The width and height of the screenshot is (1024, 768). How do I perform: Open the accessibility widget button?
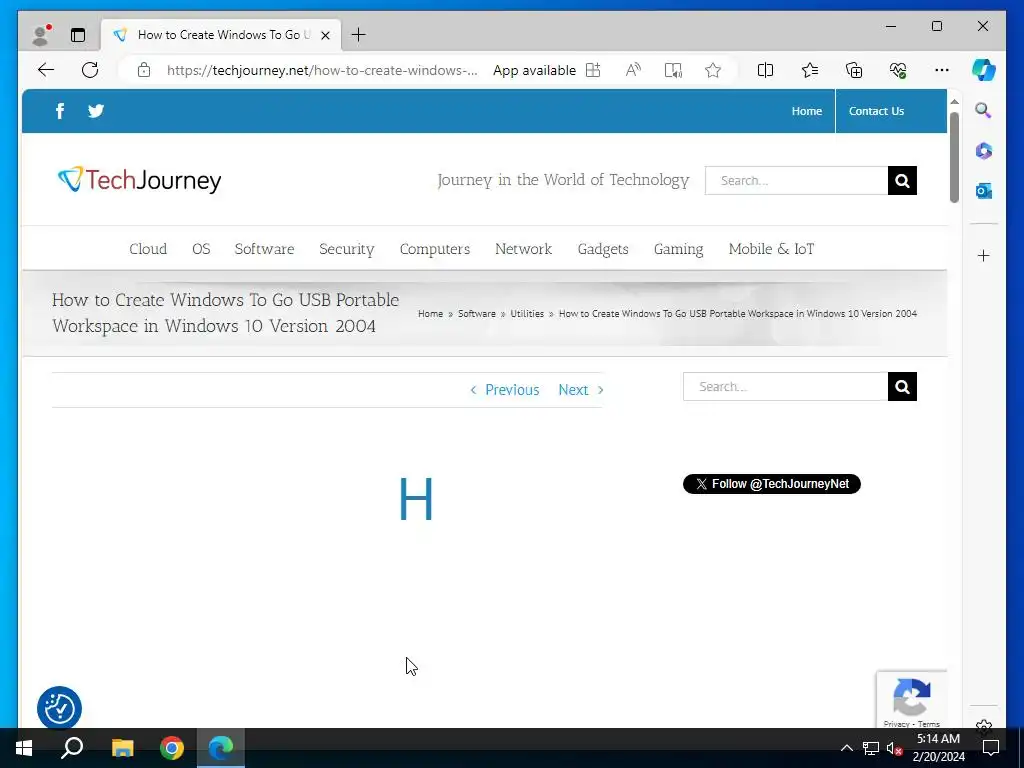59,708
